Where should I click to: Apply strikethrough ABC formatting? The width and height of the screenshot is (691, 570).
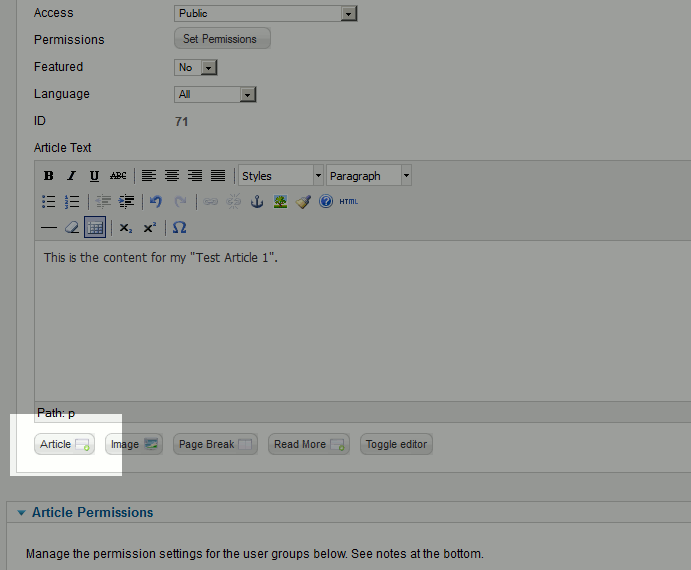pos(118,176)
